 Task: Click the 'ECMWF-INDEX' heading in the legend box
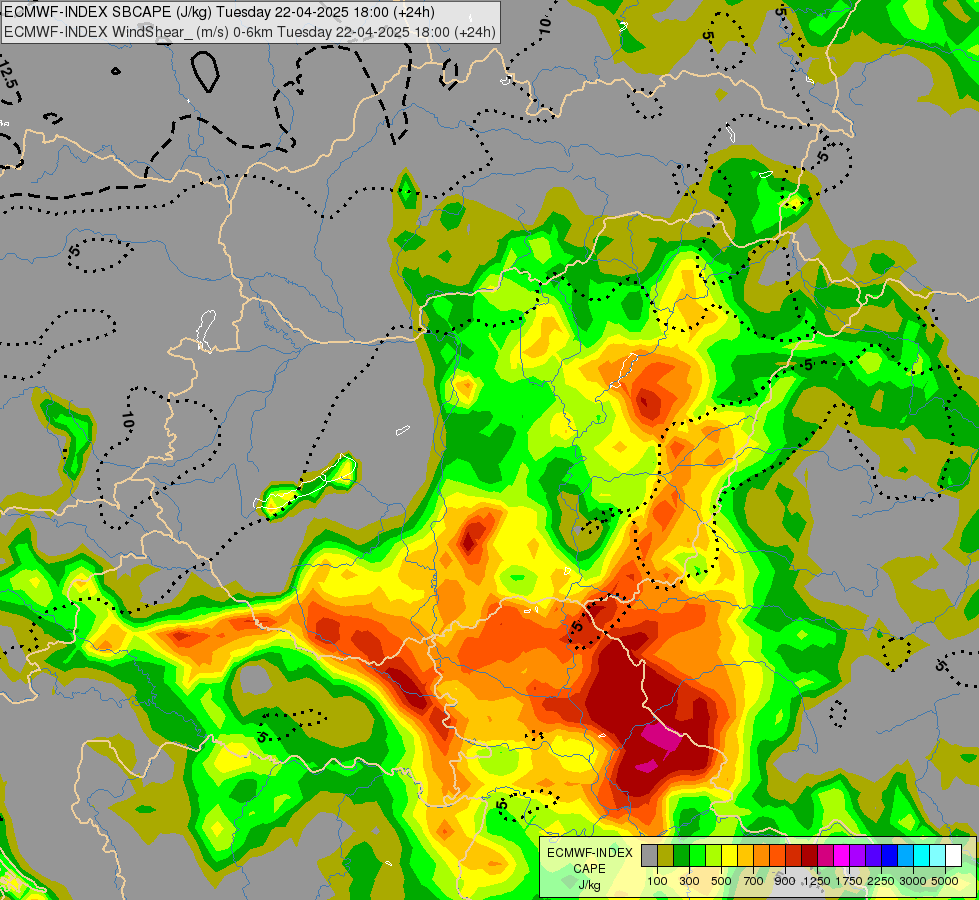pyautogui.click(x=589, y=853)
